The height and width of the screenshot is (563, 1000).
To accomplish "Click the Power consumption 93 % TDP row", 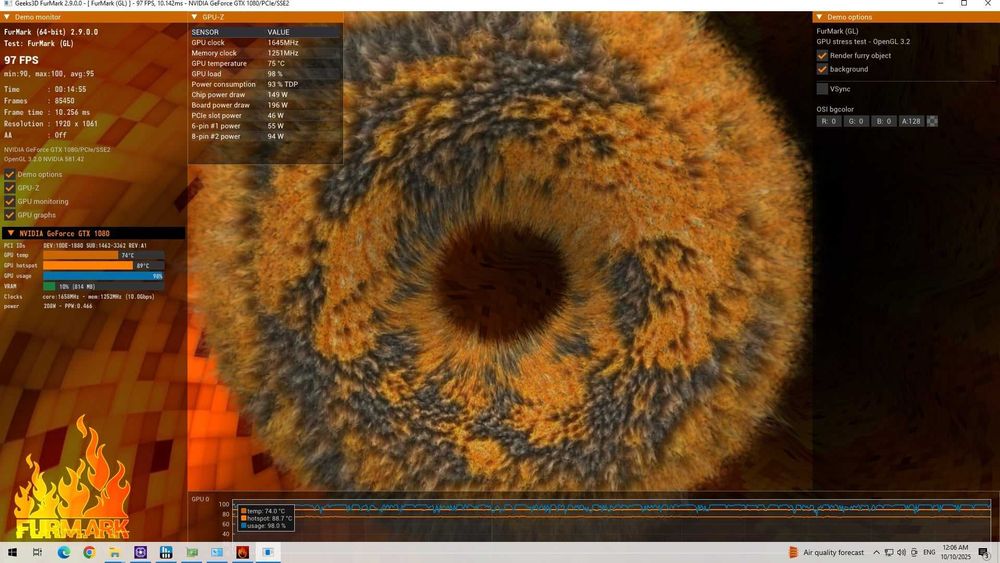I will pos(265,84).
